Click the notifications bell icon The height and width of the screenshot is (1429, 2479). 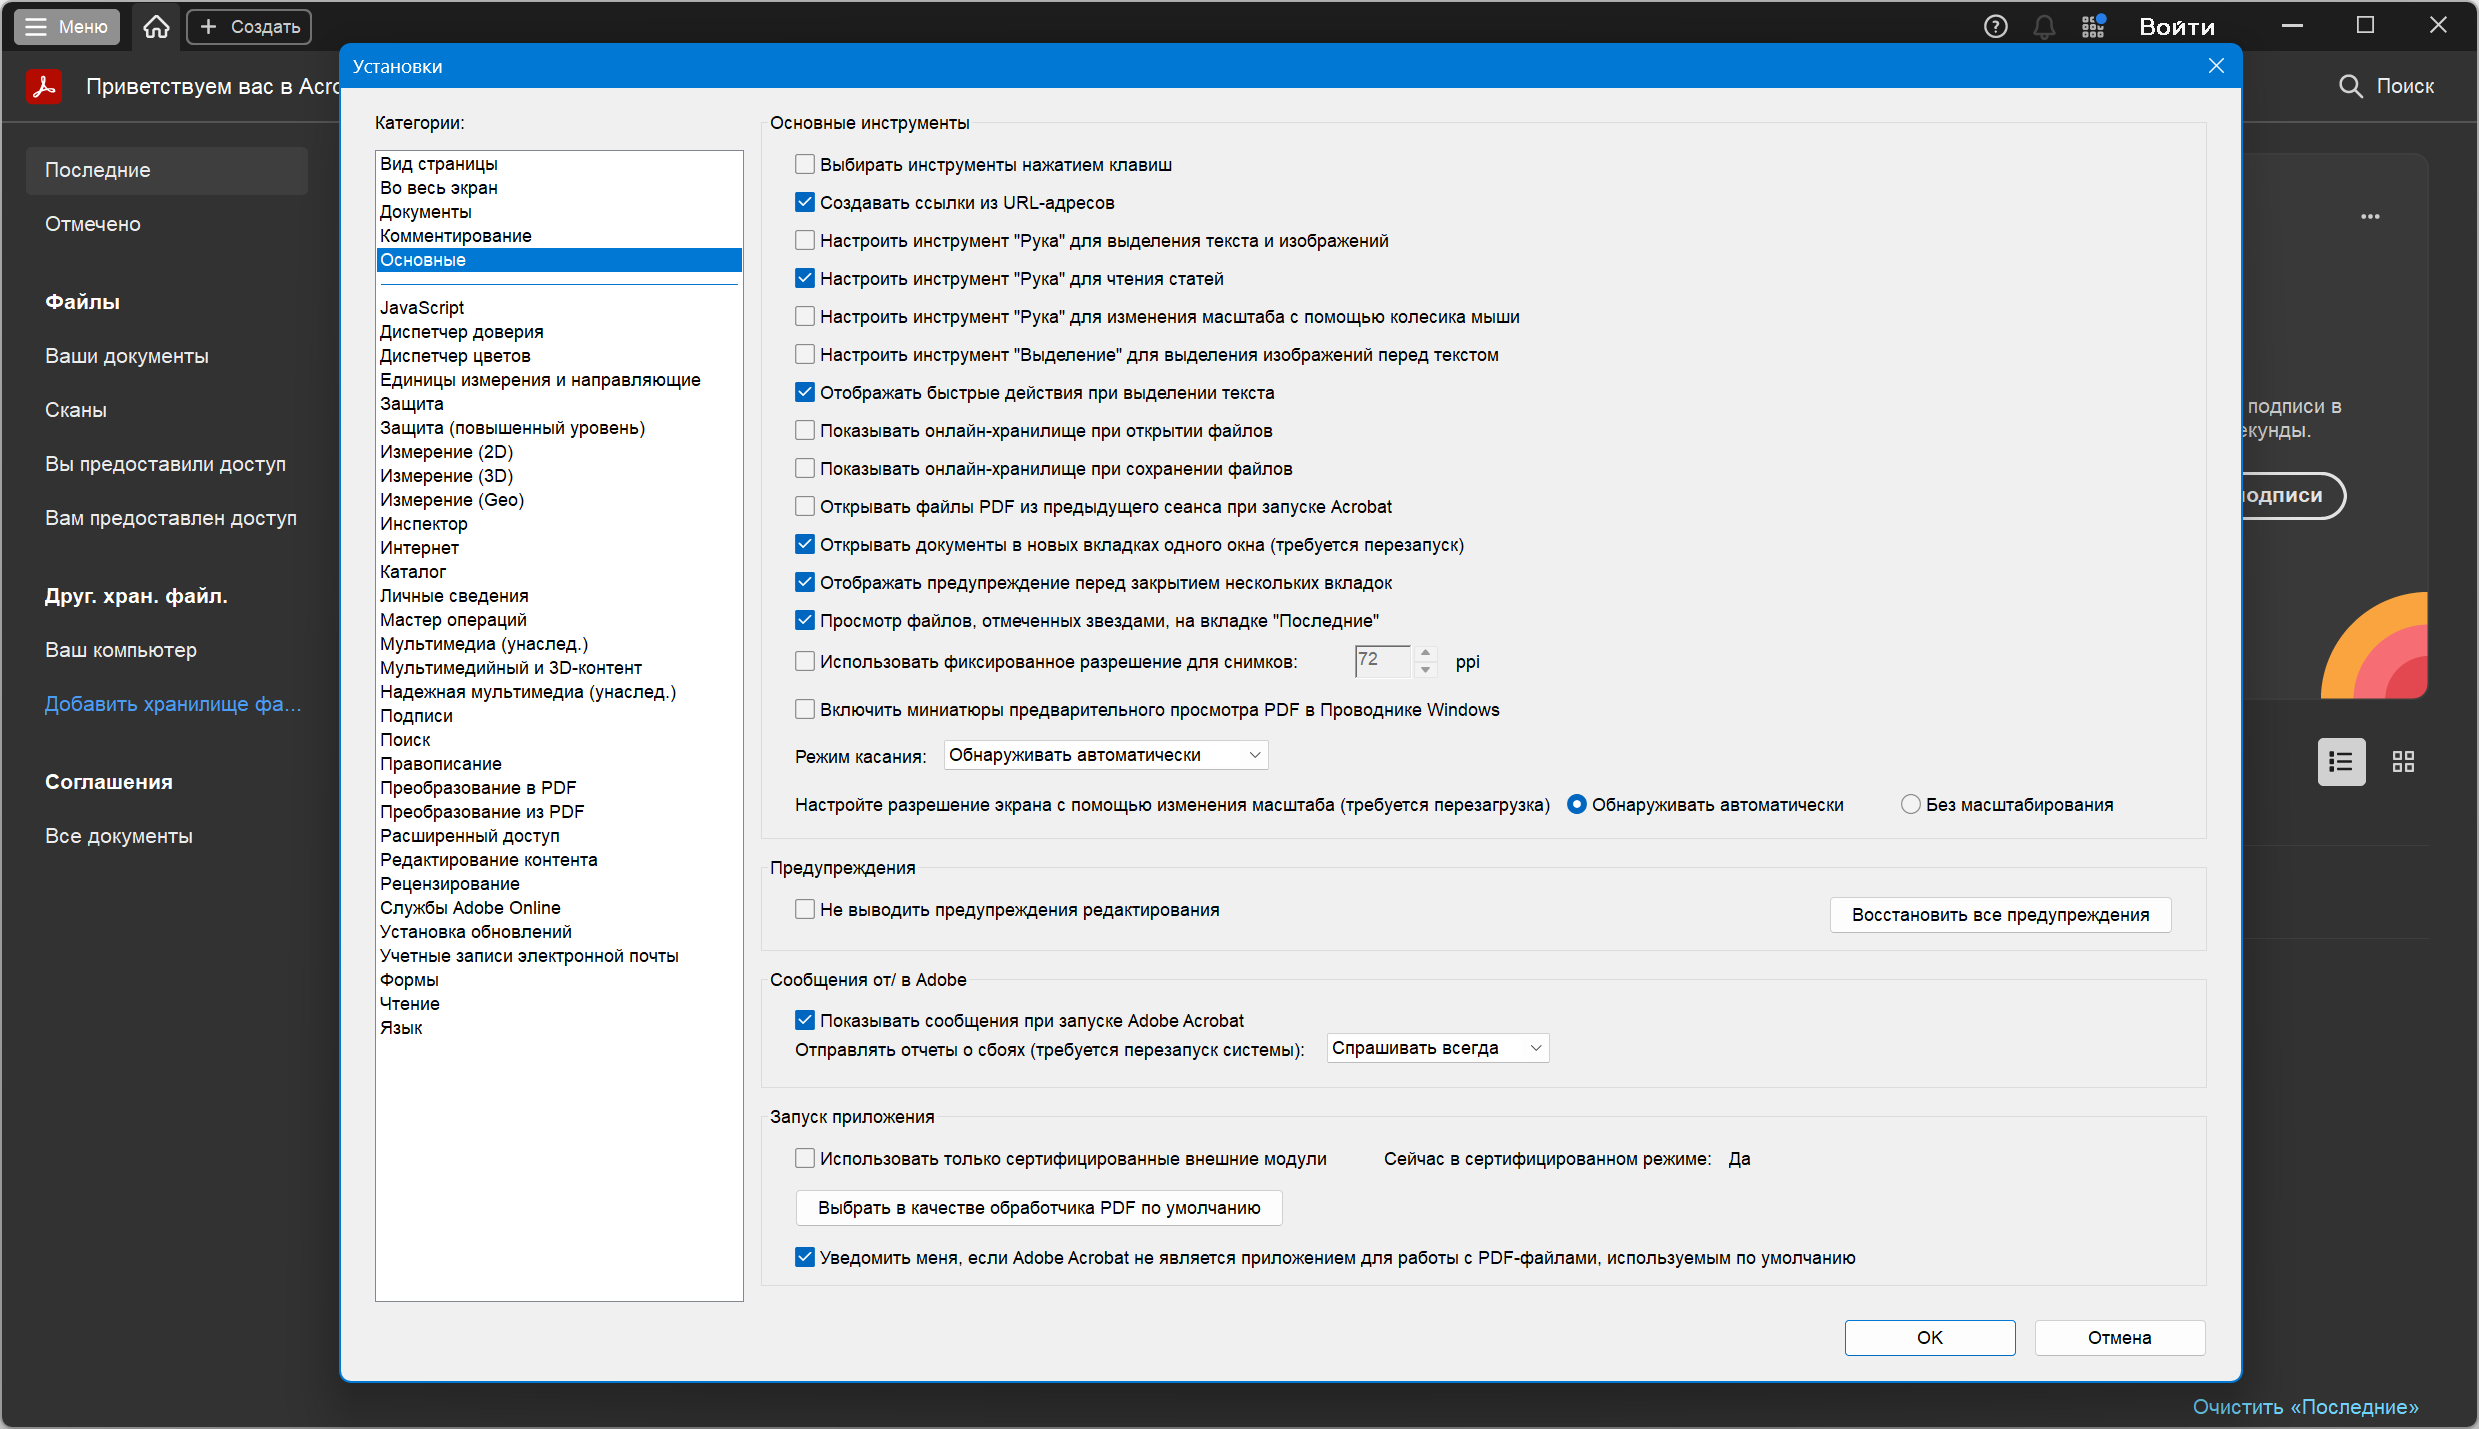pyautogui.click(x=2044, y=27)
